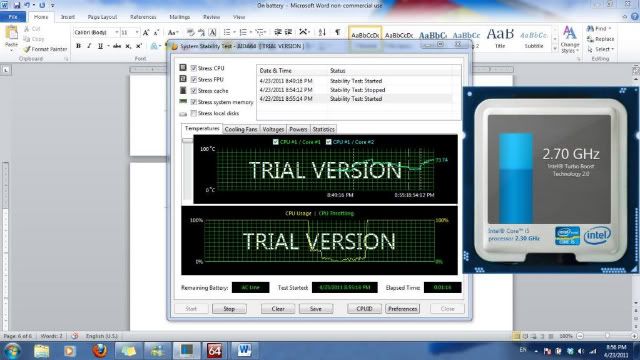
Task: Uncheck the Stress CPU checkbox
Action: (194, 68)
